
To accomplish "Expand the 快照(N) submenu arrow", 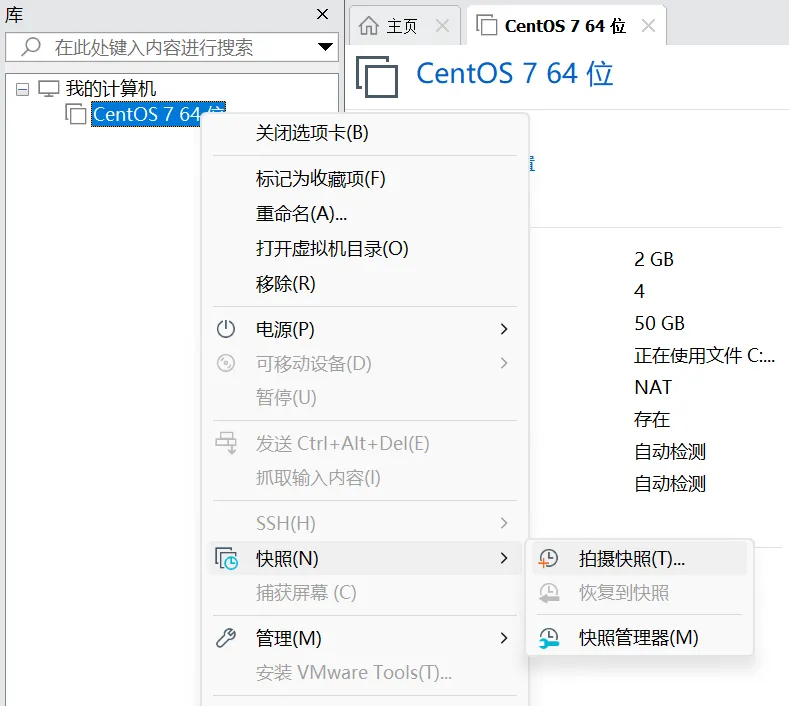I will coord(504,558).
